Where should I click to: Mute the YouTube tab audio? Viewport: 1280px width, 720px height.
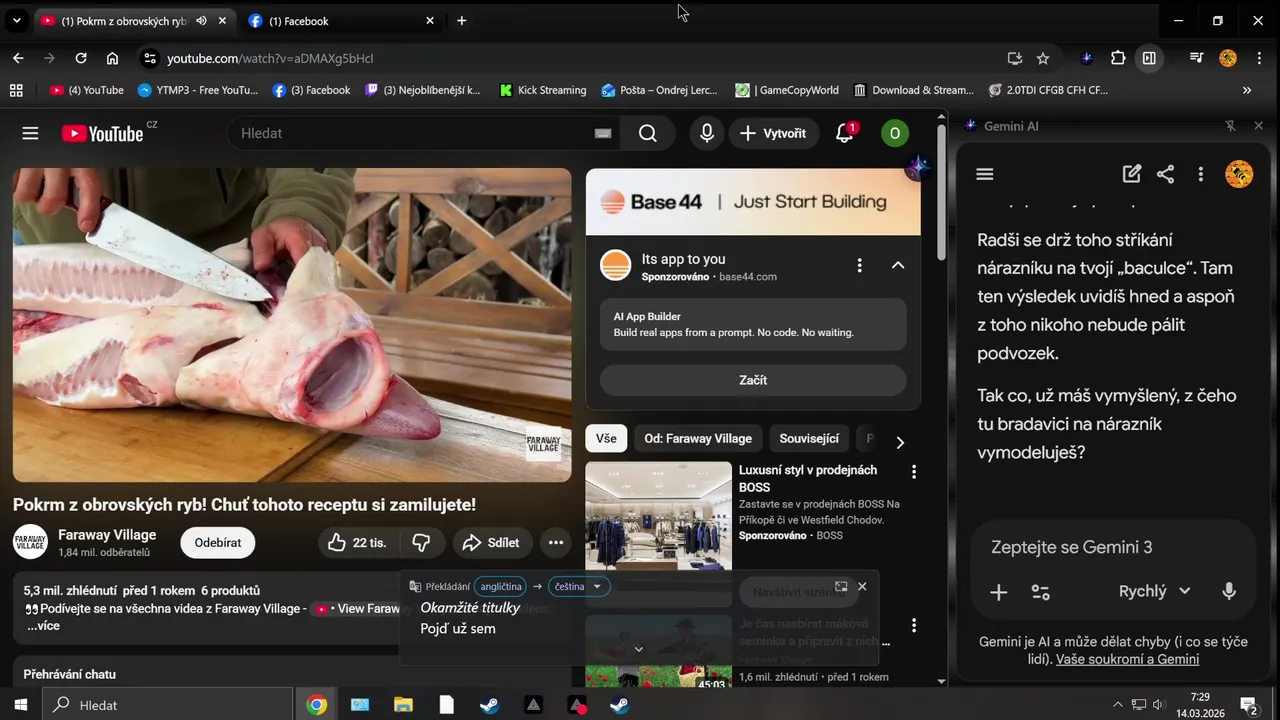[x=201, y=20]
